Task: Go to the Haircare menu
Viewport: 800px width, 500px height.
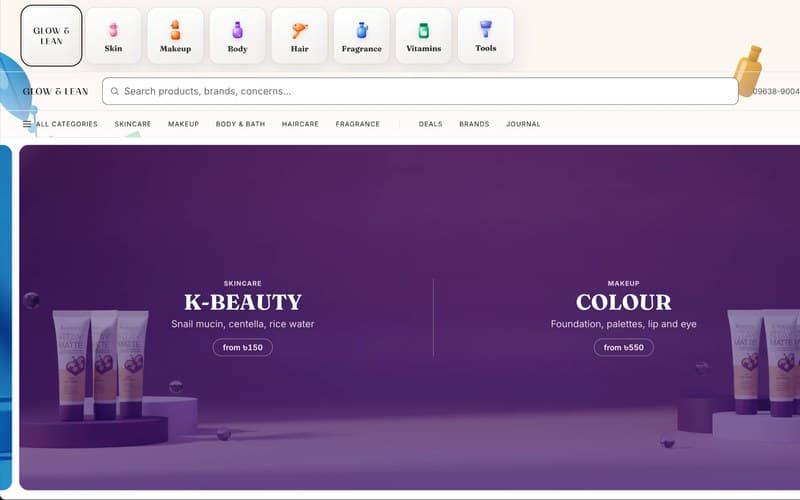Action: pyautogui.click(x=300, y=124)
